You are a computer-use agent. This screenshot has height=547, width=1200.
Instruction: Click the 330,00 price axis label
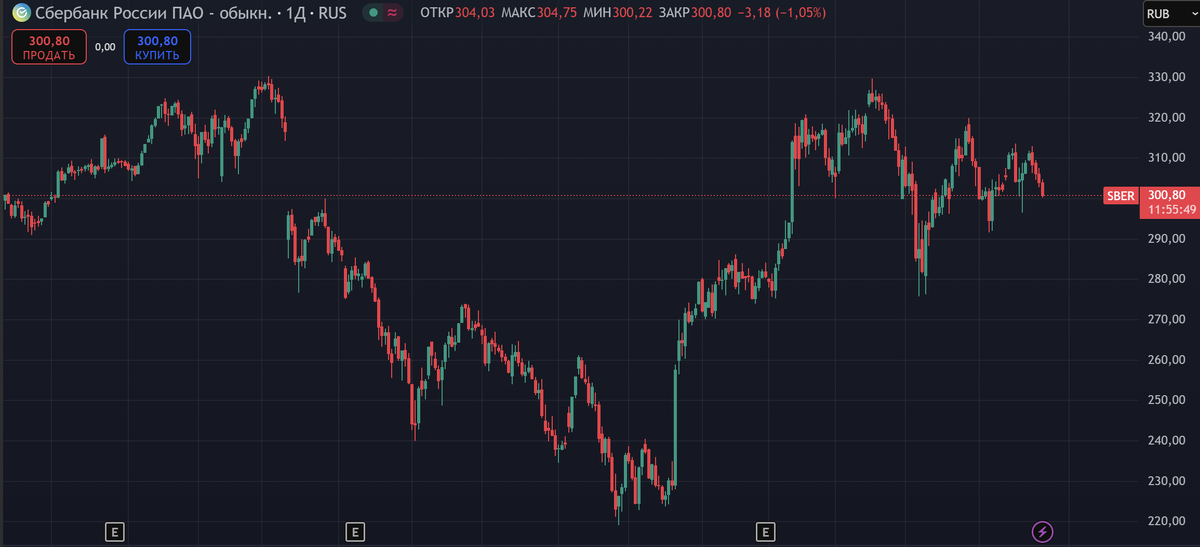[x=1166, y=77]
